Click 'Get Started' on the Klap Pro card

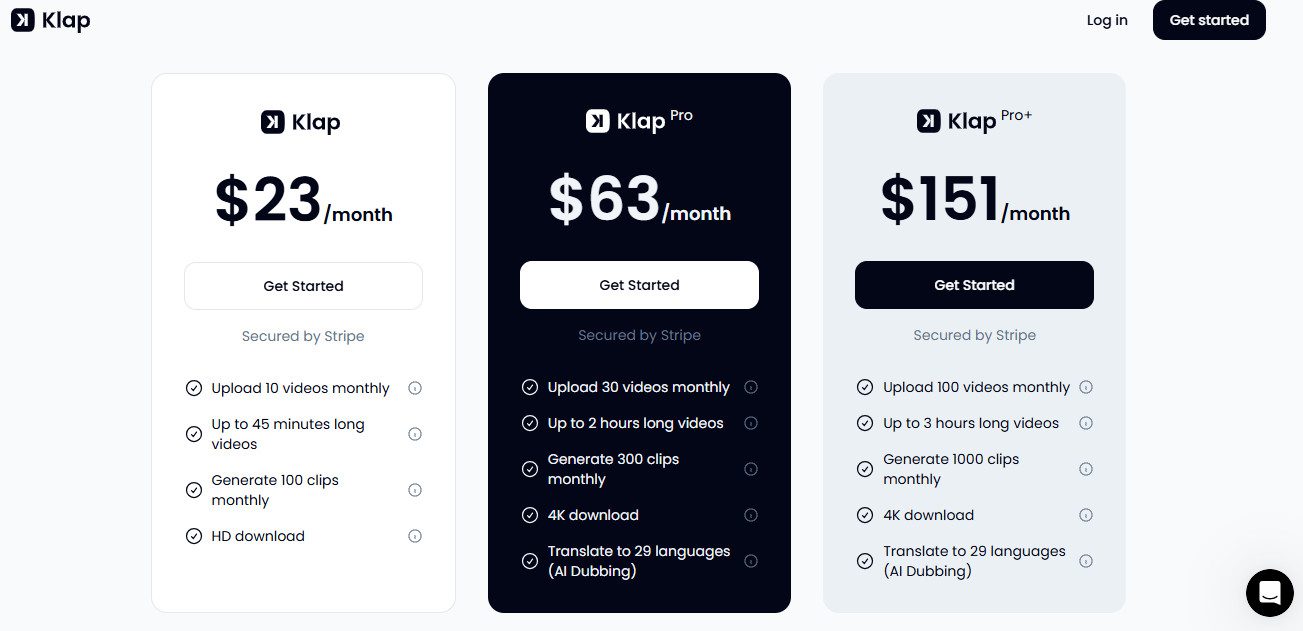click(639, 284)
